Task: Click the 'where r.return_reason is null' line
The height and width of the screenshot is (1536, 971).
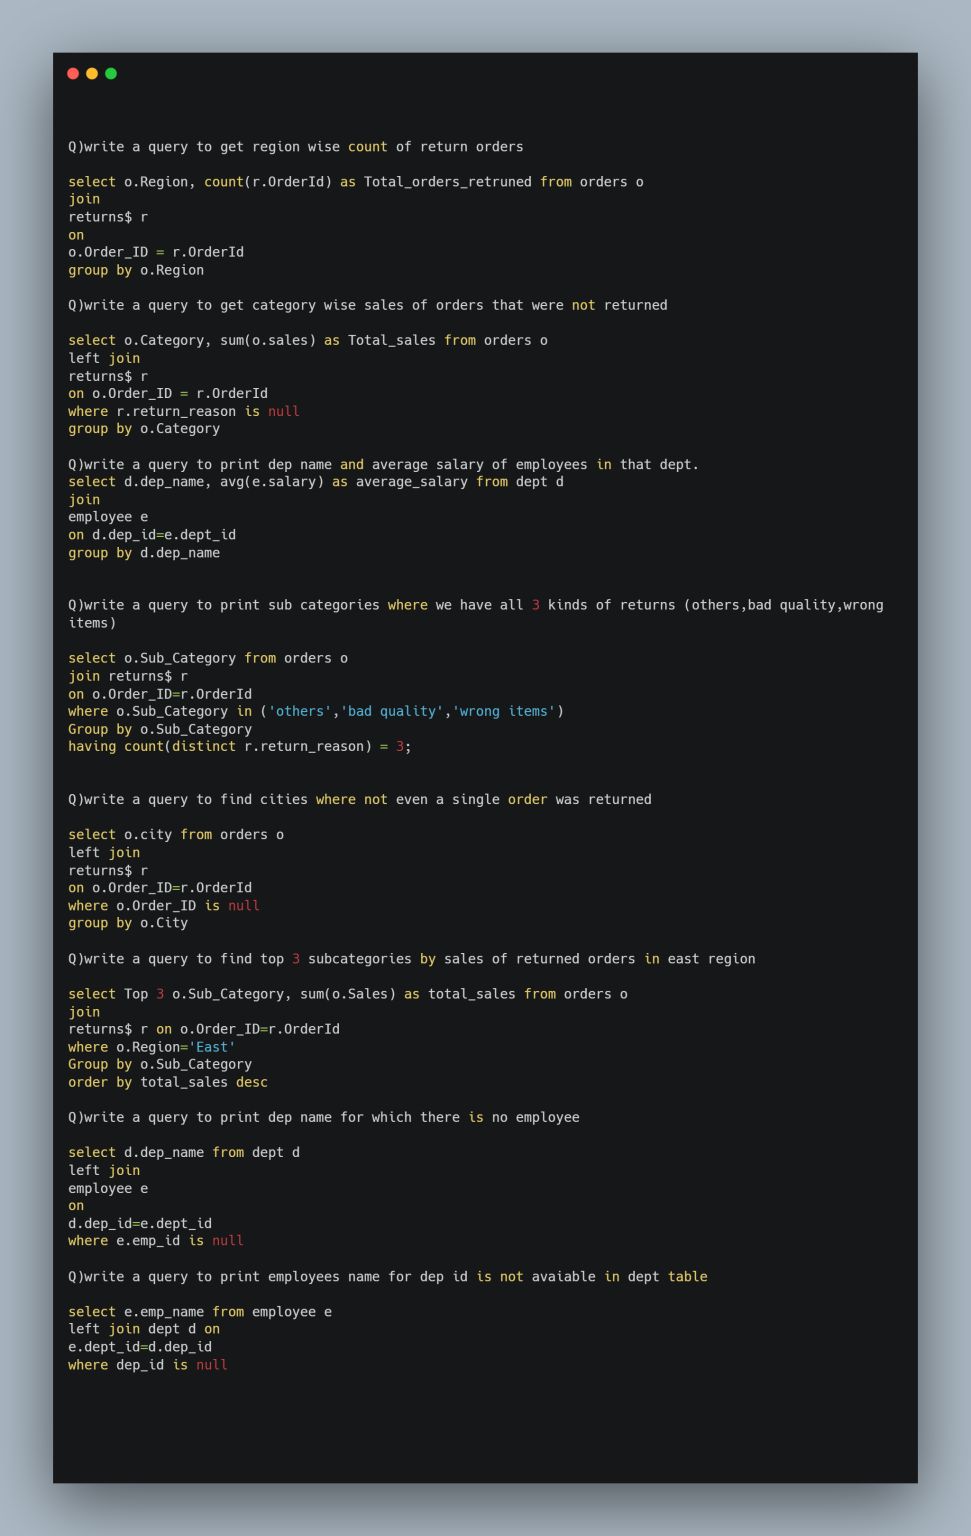Action: click(184, 411)
